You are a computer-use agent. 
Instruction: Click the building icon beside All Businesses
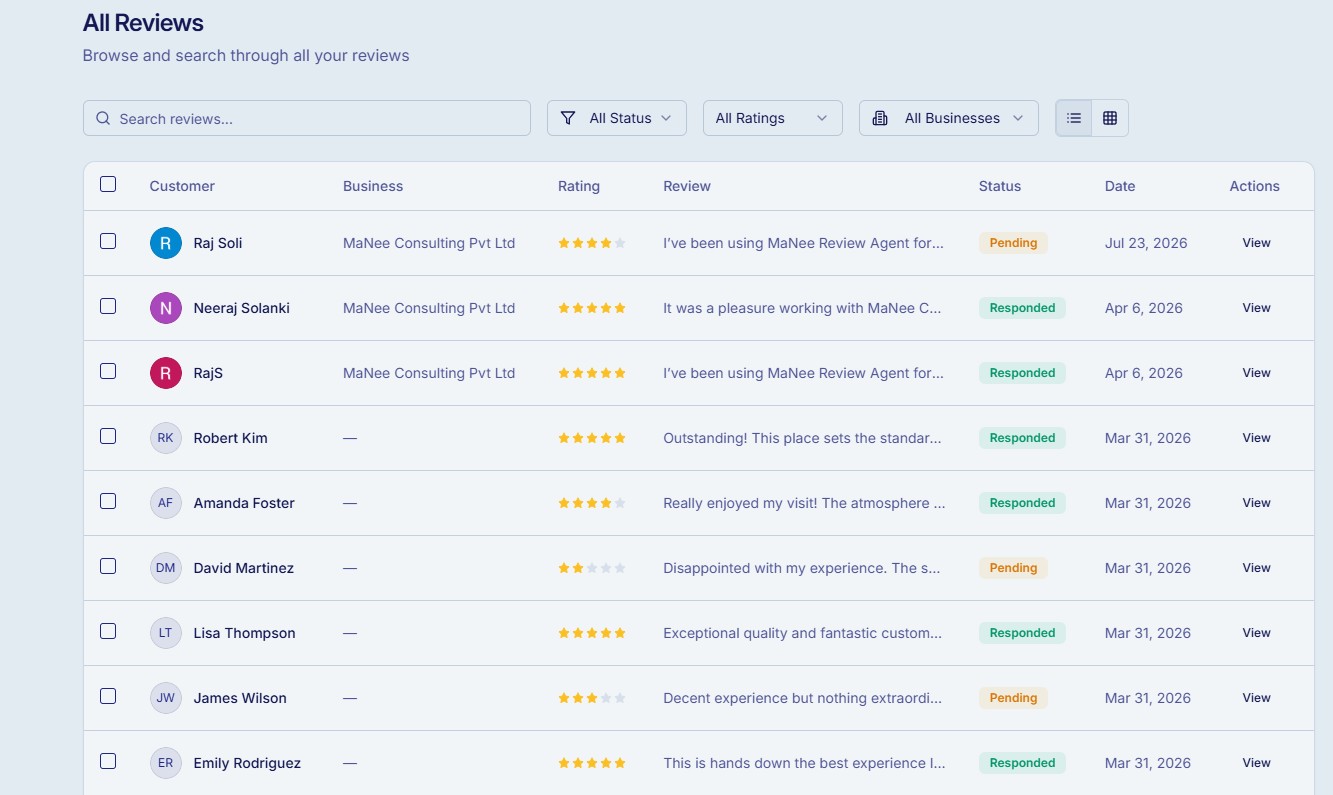880,118
